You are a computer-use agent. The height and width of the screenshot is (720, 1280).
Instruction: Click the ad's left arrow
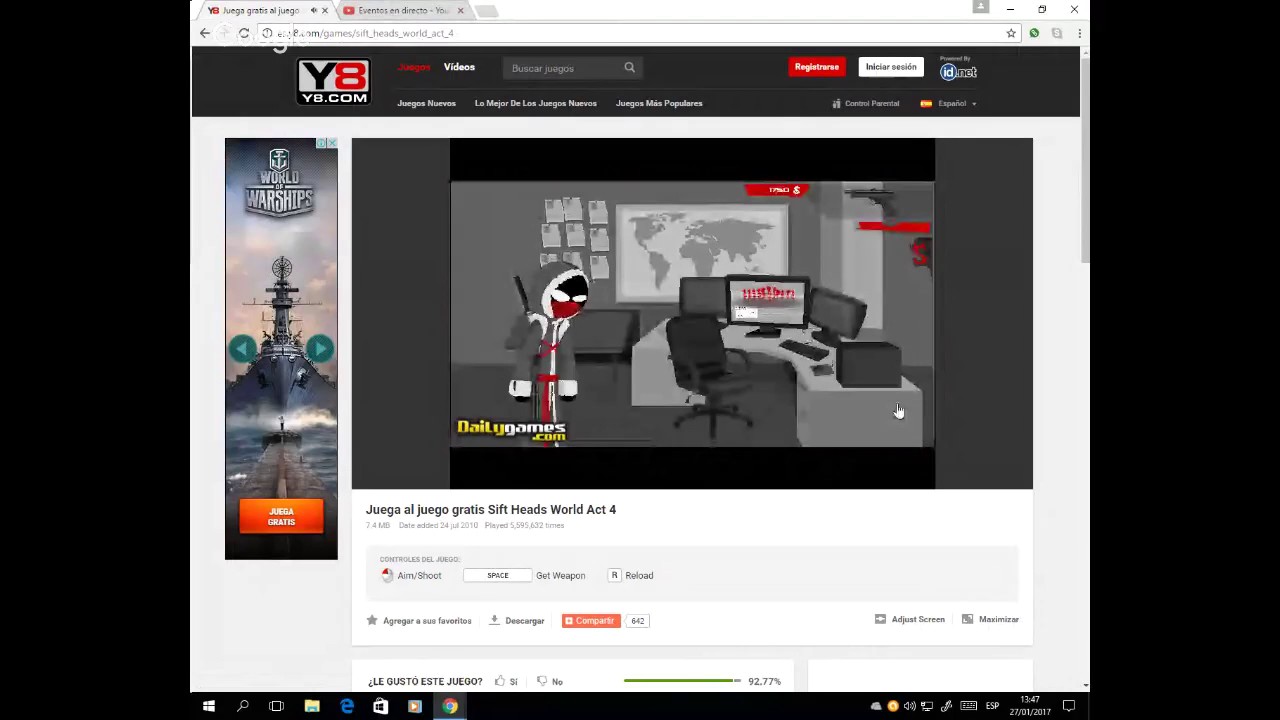[242, 348]
